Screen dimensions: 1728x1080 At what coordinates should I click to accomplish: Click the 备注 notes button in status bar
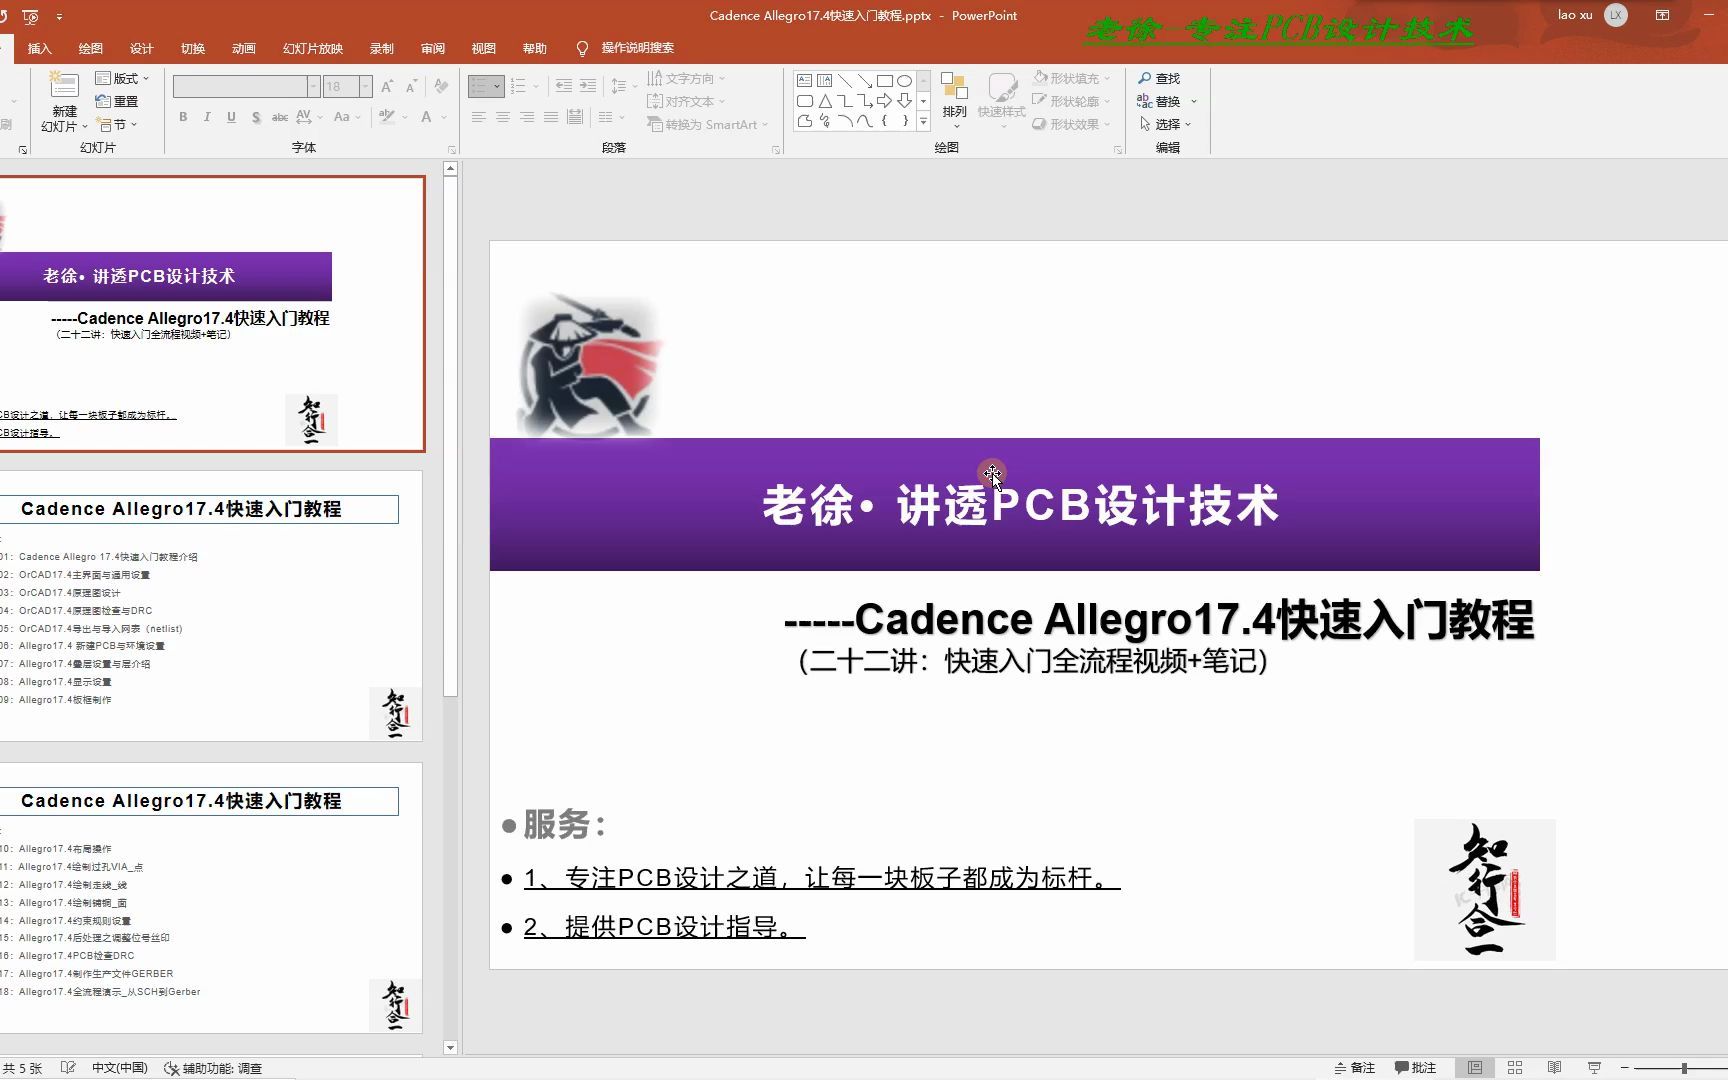(x=1355, y=1068)
